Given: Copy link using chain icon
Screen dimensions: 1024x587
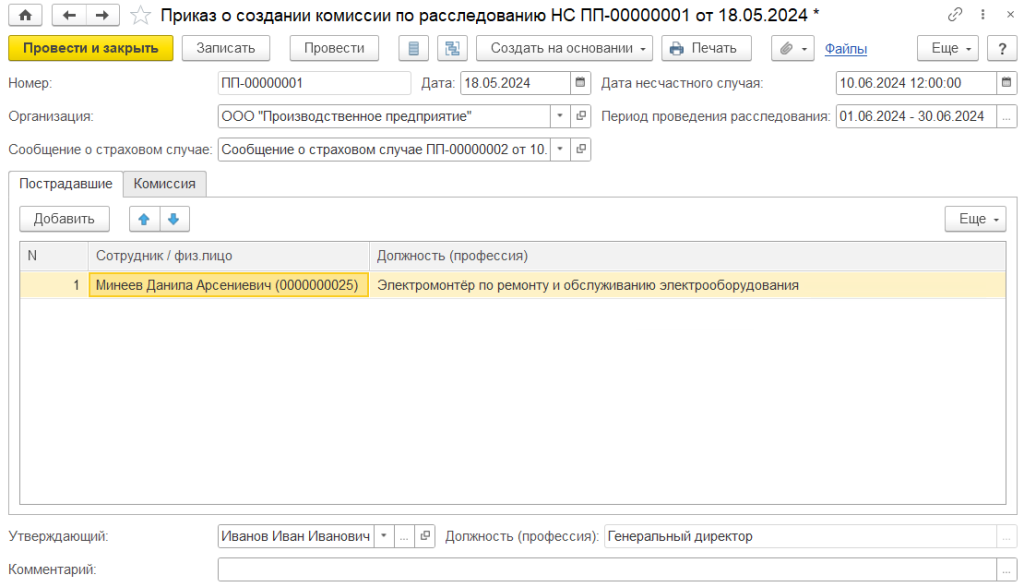Looking at the screenshot, I should (956, 15).
